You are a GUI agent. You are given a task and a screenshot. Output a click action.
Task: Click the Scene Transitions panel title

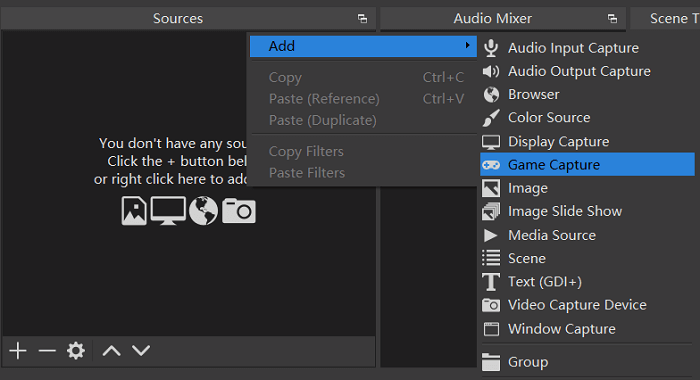tap(675, 18)
